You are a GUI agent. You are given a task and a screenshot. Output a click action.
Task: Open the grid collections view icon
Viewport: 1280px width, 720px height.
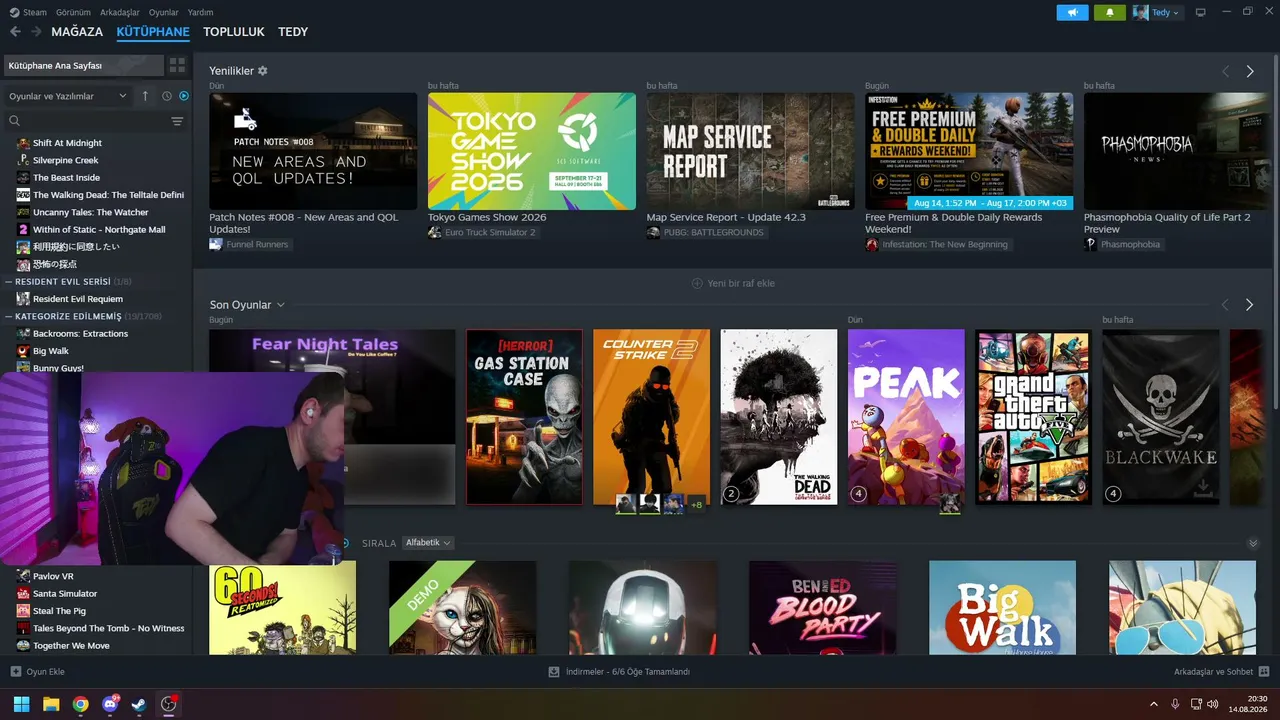(x=177, y=66)
